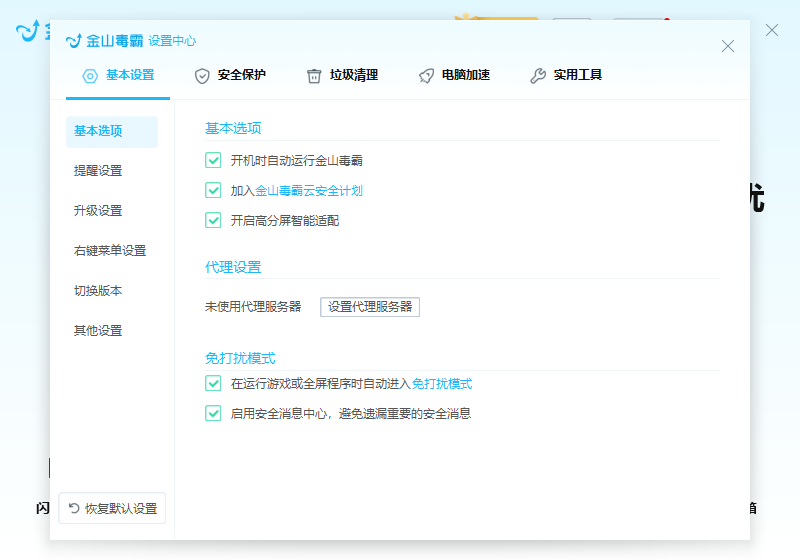Open the 金山毒霸云安全计划 link
800x560 pixels.
click(309, 191)
